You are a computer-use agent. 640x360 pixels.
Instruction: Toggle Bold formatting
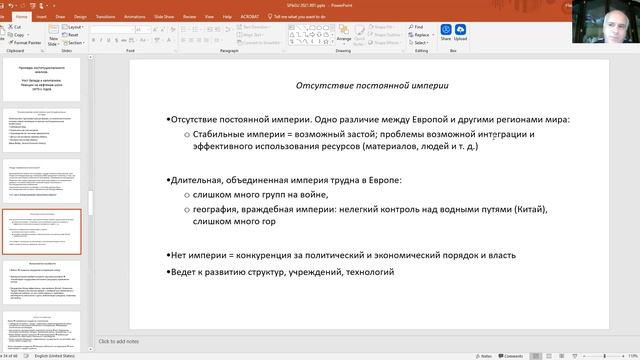(93, 40)
